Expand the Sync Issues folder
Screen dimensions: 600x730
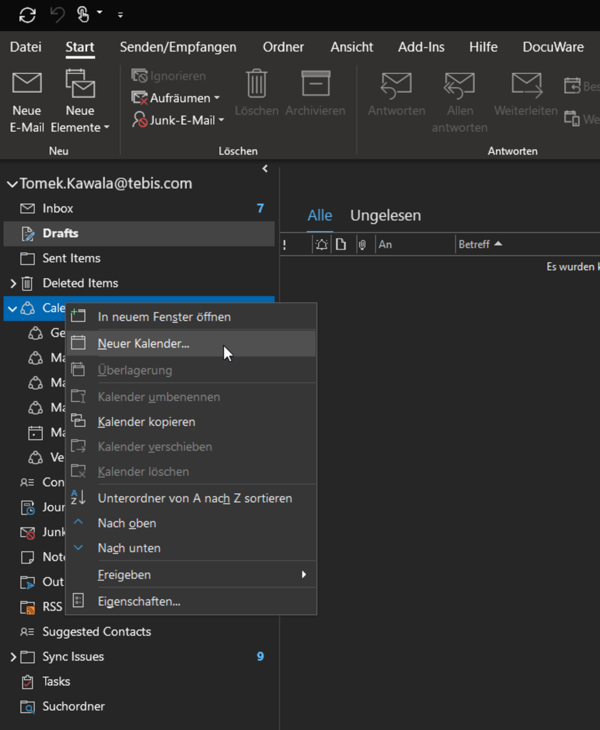tap(12, 657)
